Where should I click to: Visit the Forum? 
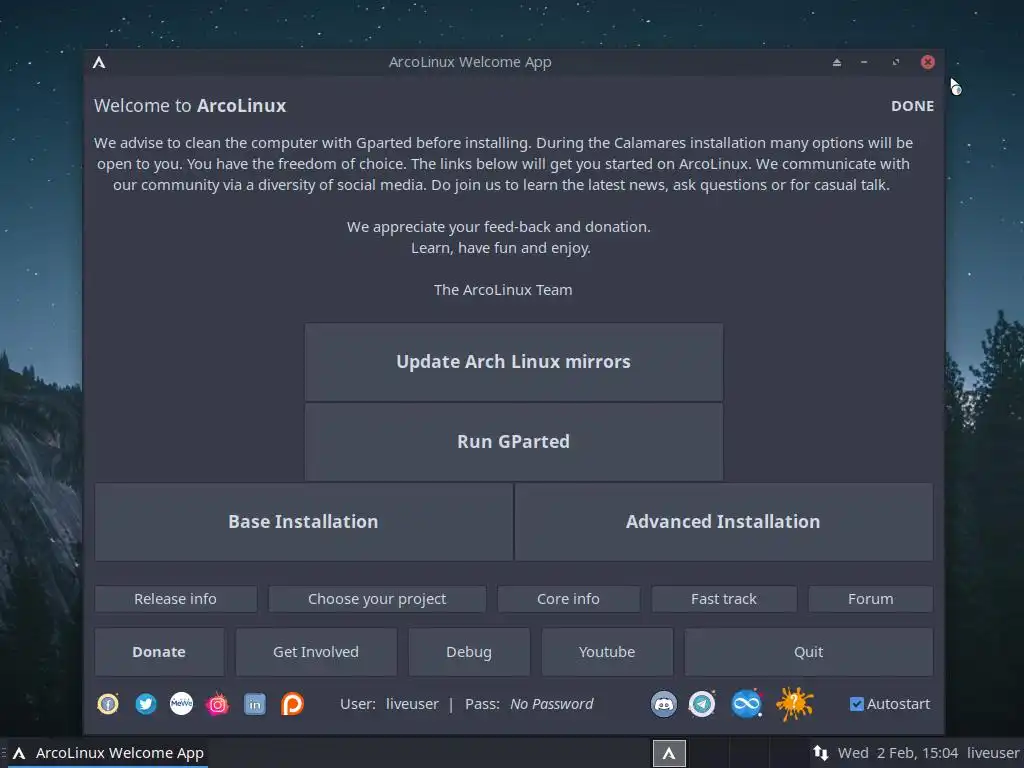tap(871, 599)
